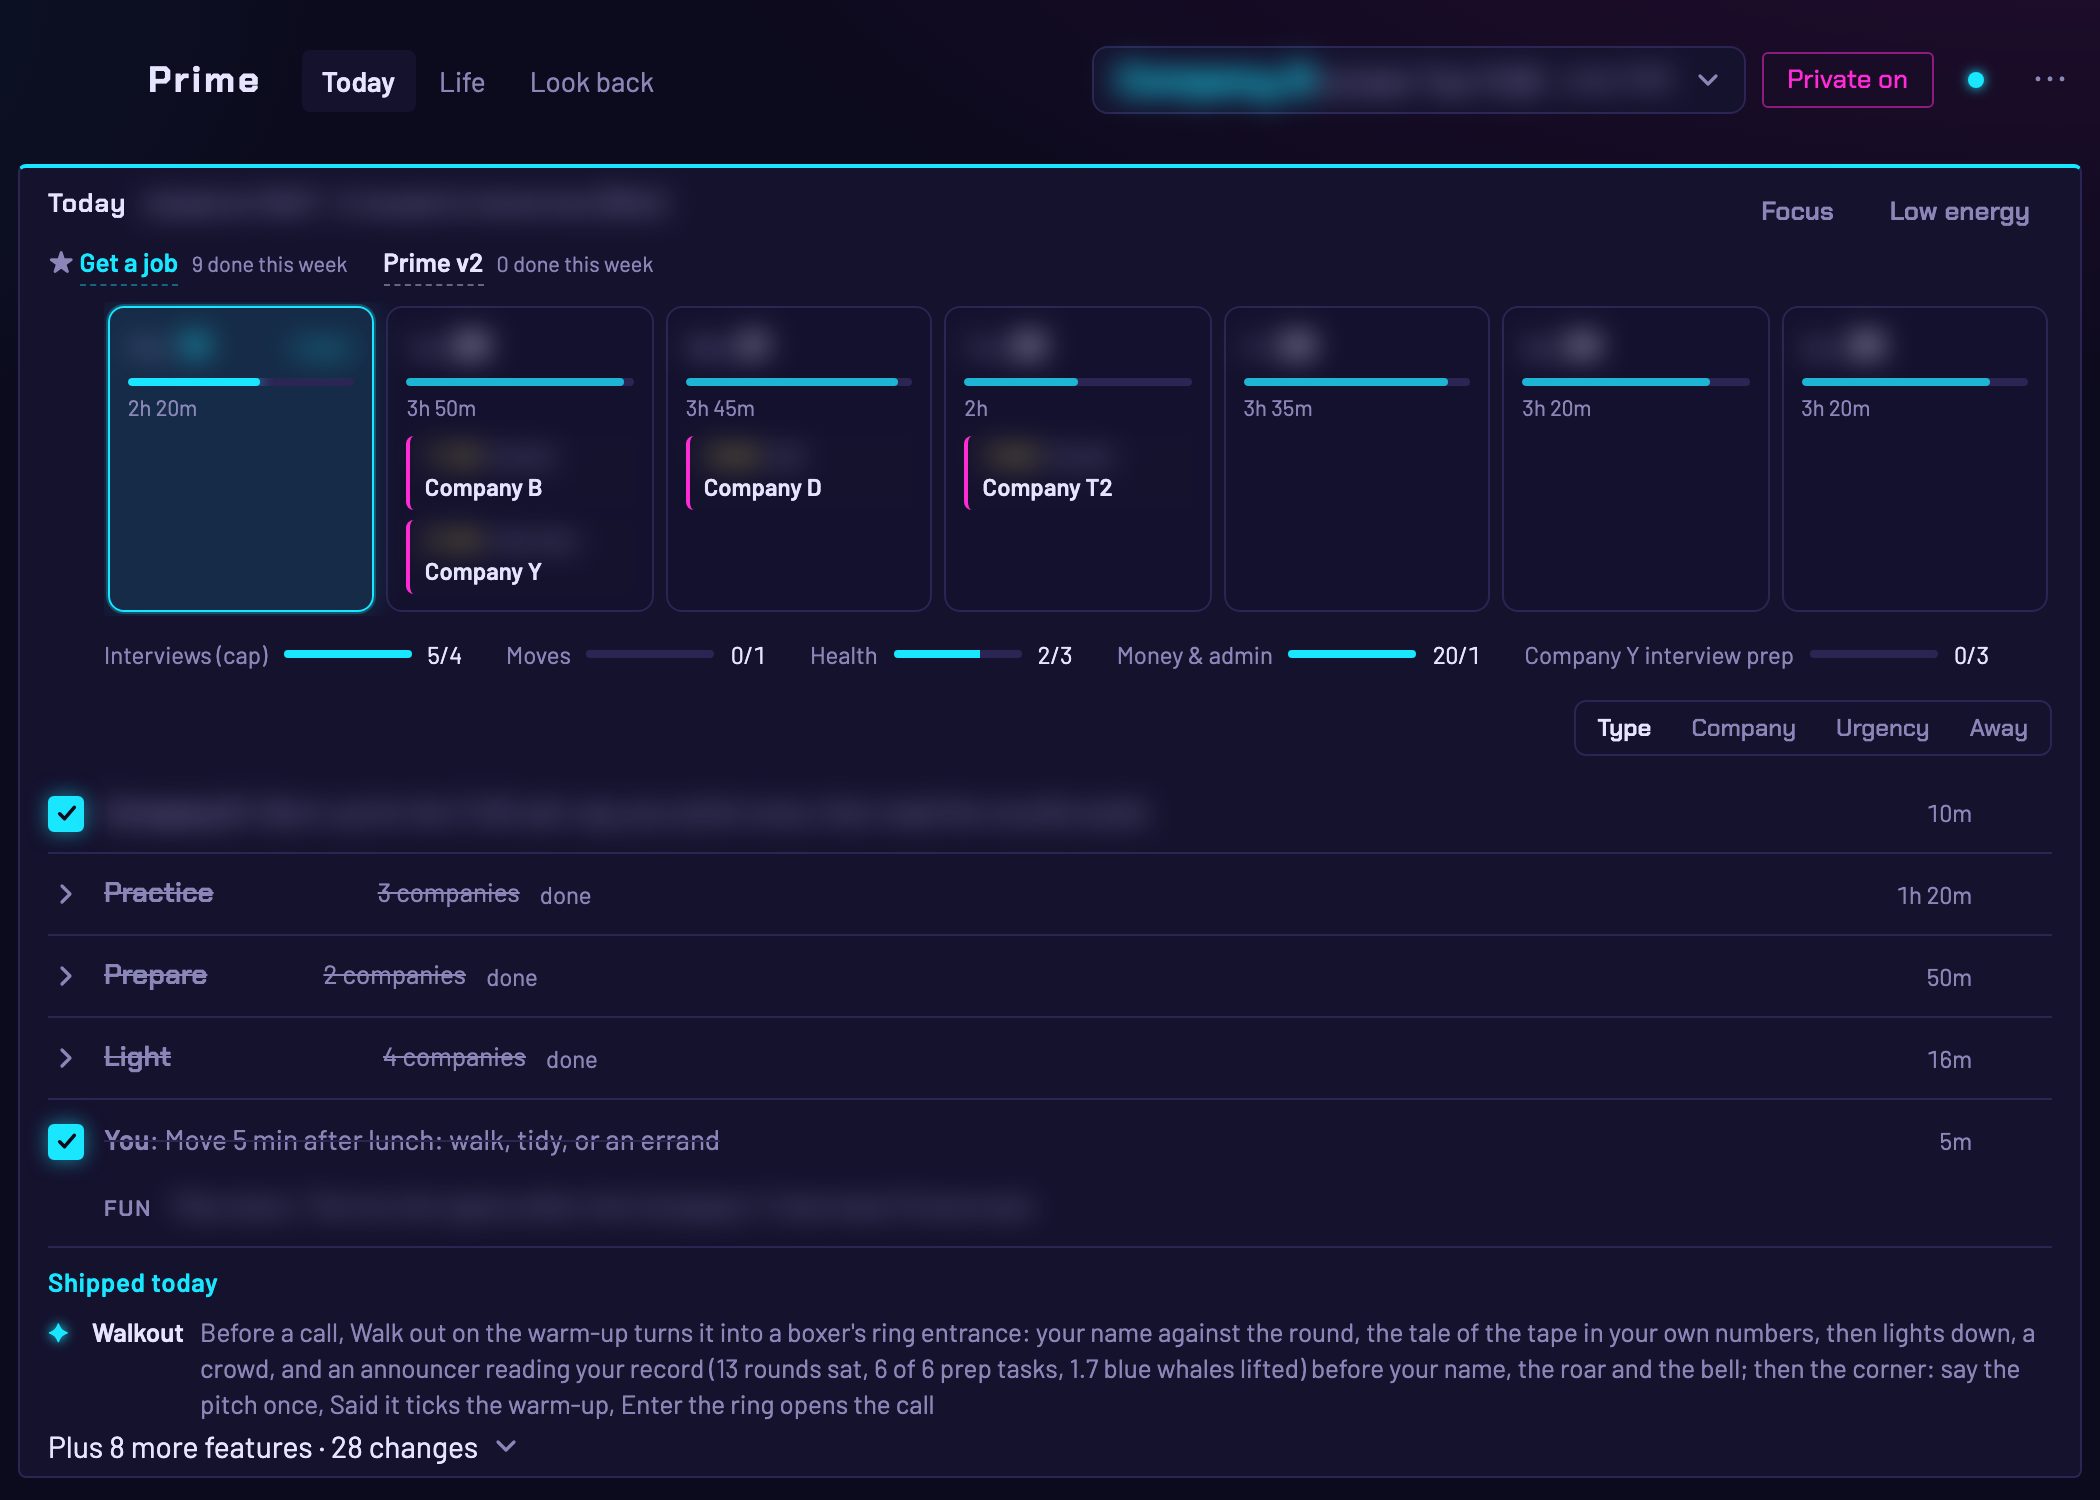The image size is (2100, 1500).
Task: Select the highlighted 2h 20m day card
Action: pyautogui.click(x=241, y=459)
